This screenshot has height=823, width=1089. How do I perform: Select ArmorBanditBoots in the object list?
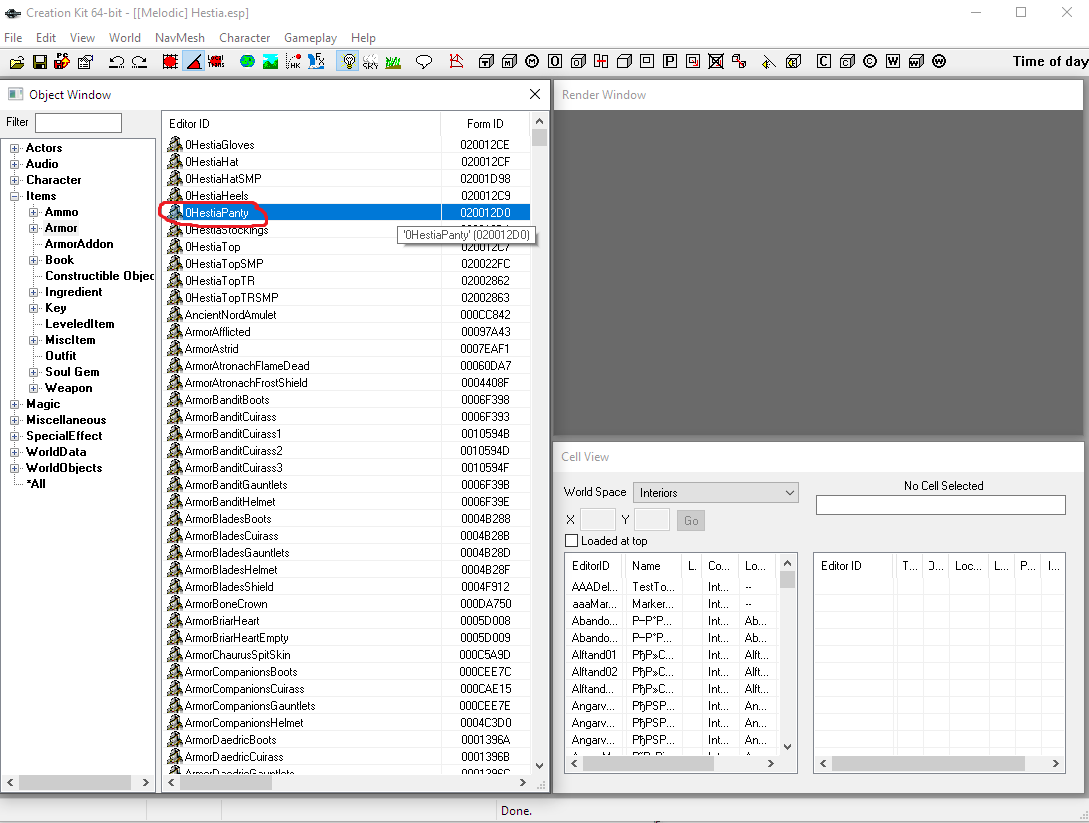[x=226, y=400]
